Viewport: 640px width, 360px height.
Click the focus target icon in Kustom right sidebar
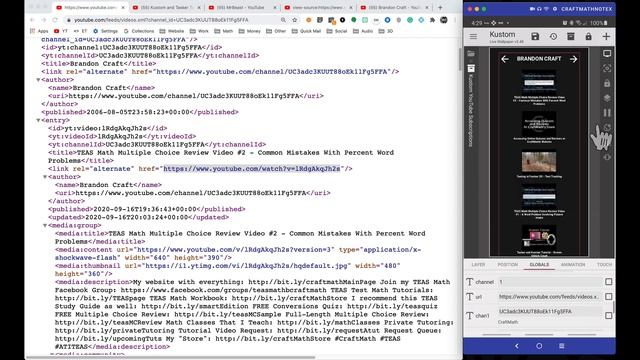click(607, 69)
